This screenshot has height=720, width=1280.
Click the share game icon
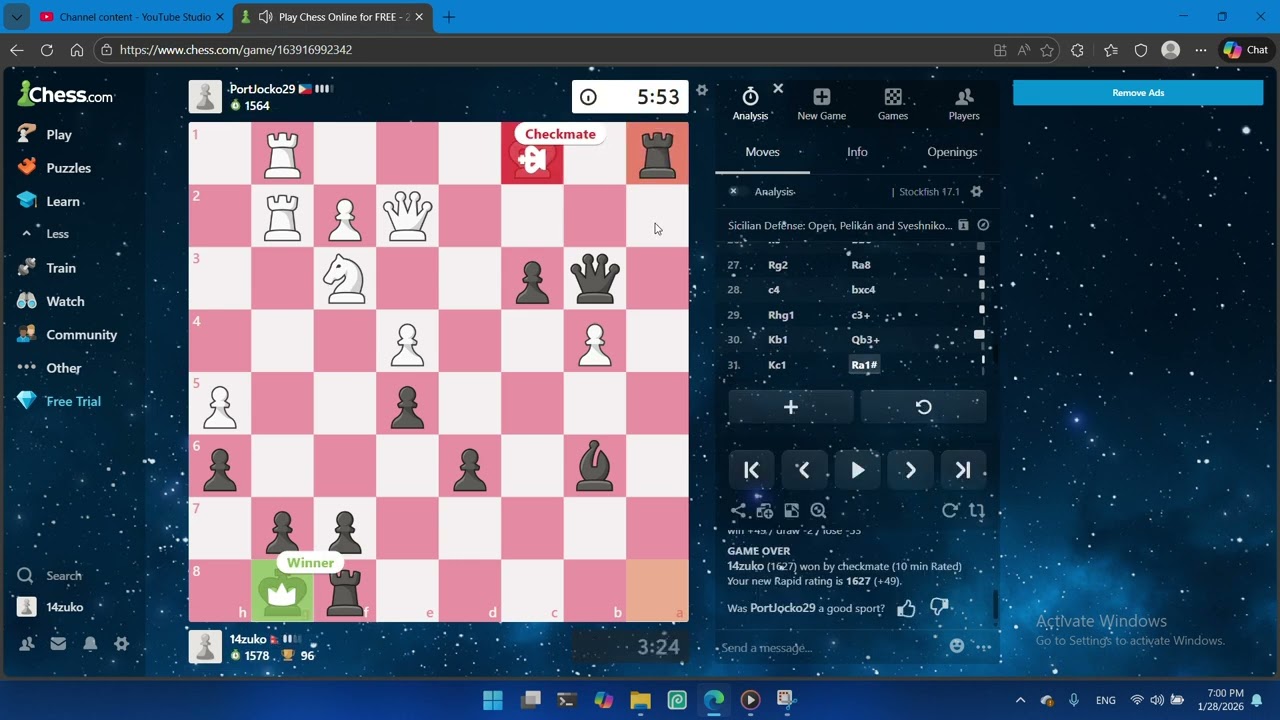coord(738,511)
